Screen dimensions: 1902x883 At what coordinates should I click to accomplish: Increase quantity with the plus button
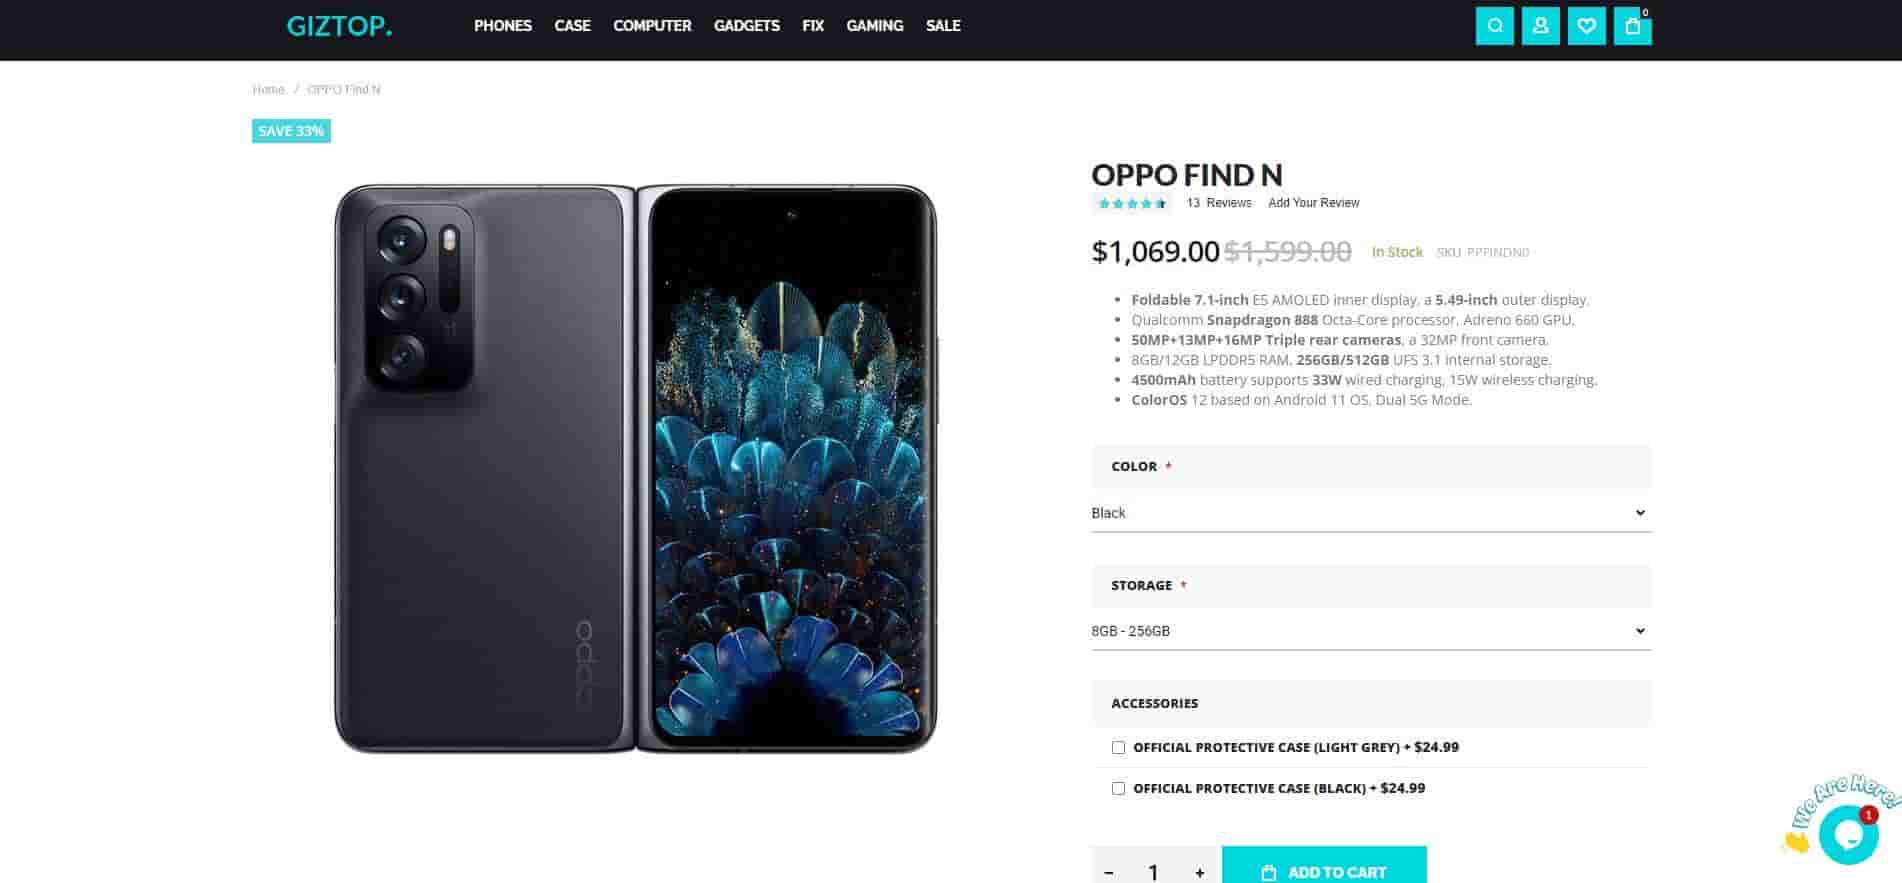pos(1199,872)
